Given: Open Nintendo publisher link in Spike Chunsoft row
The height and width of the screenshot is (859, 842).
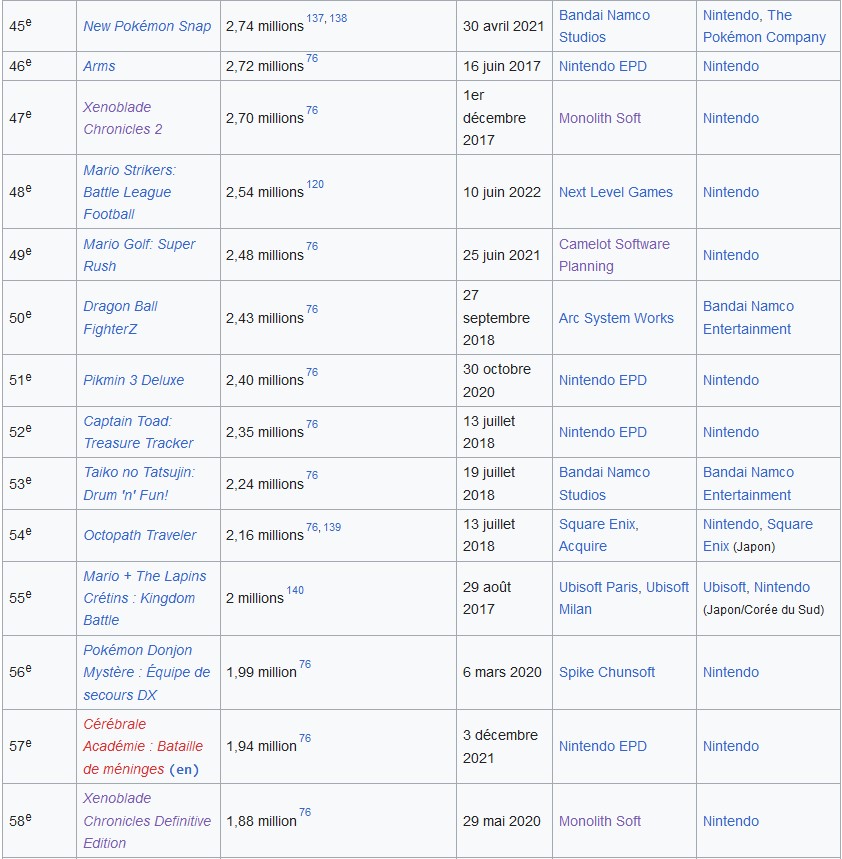Looking at the screenshot, I should pos(731,672).
